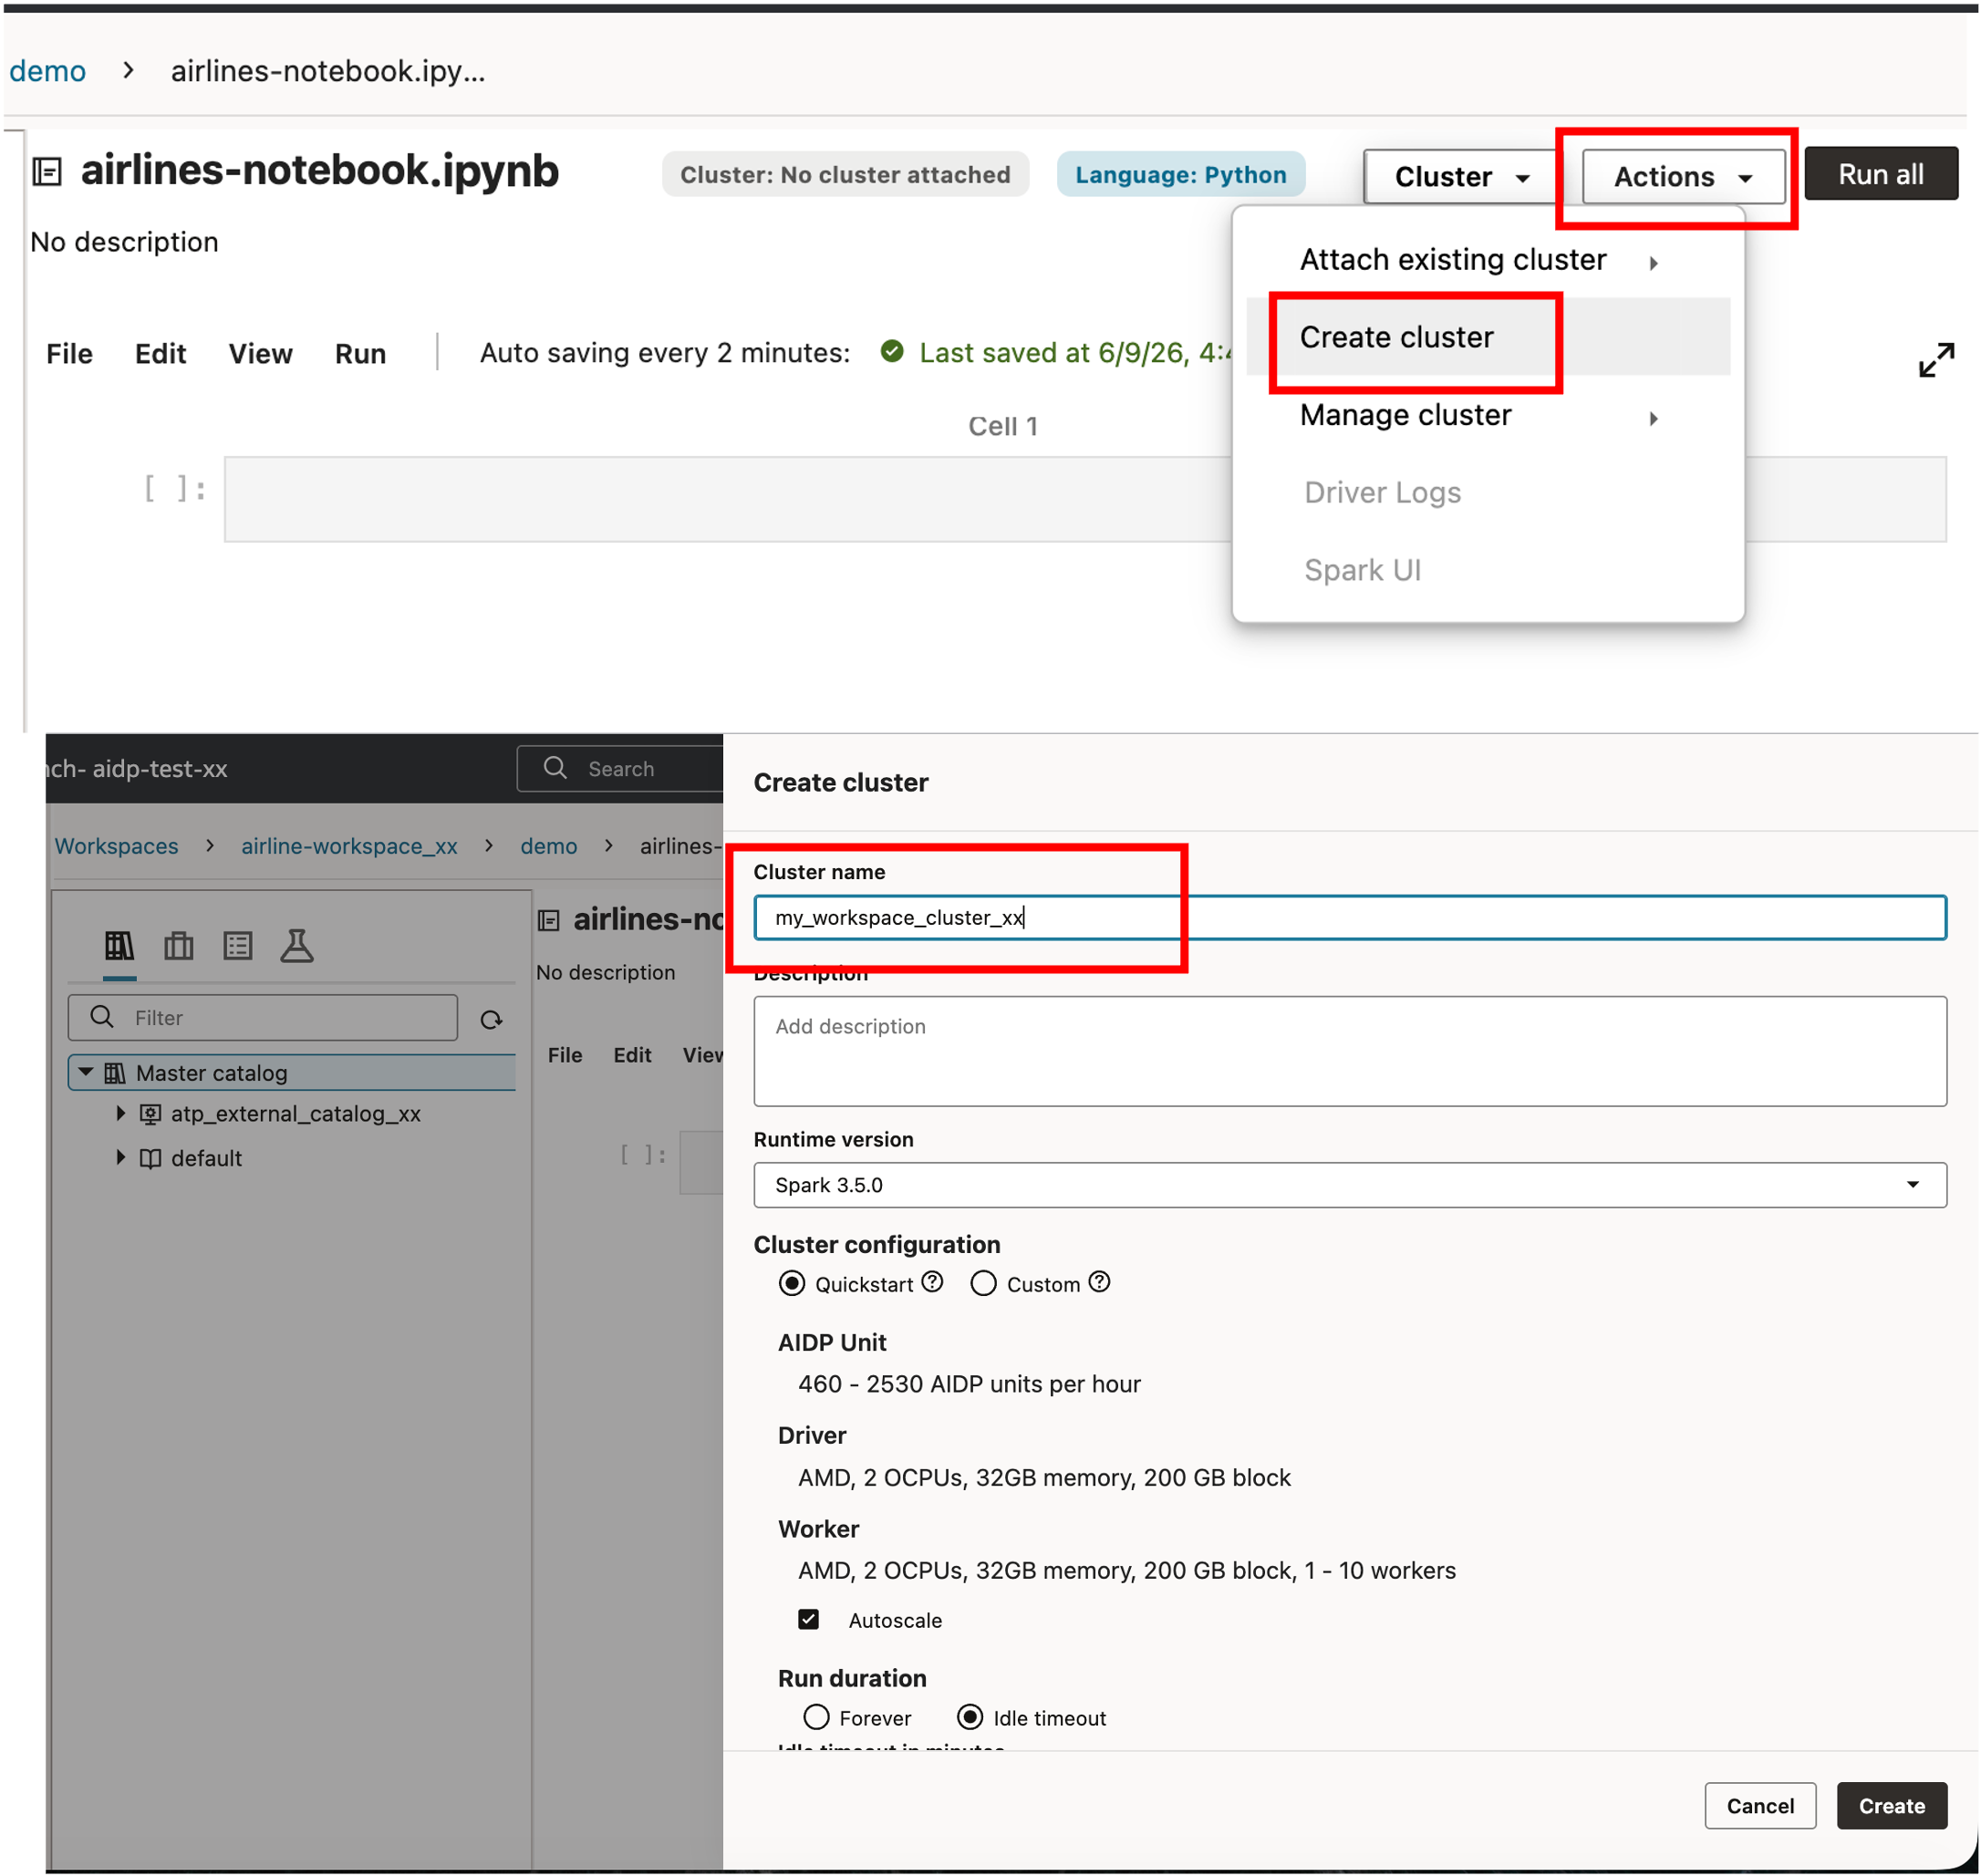Open the briefcase workspace tab icon
This screenshot has height=1876, width=1981.
179,945
